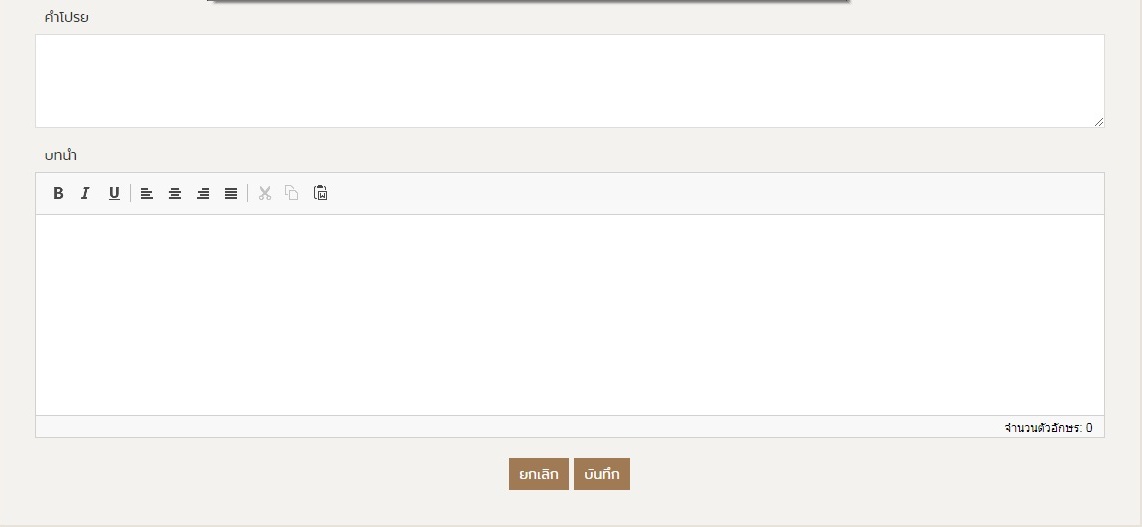Click the จำนวนตัวอักษร character count
The width and height of the screenshot is (1142, 527).
(x=1047, y=428)
